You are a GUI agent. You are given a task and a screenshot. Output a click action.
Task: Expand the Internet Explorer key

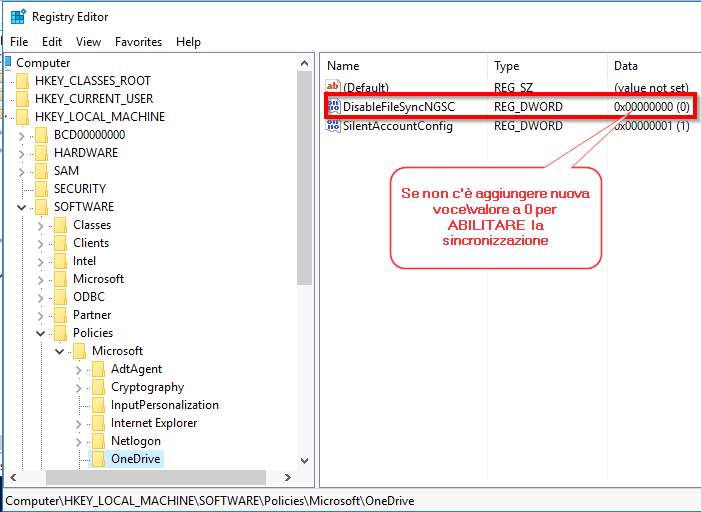78,424
